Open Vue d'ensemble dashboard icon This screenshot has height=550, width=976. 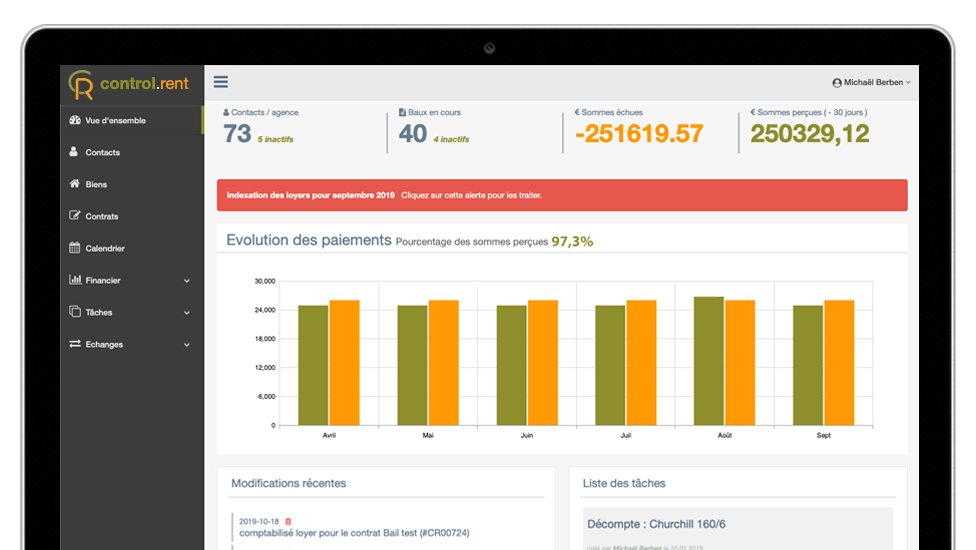point(75,120)
